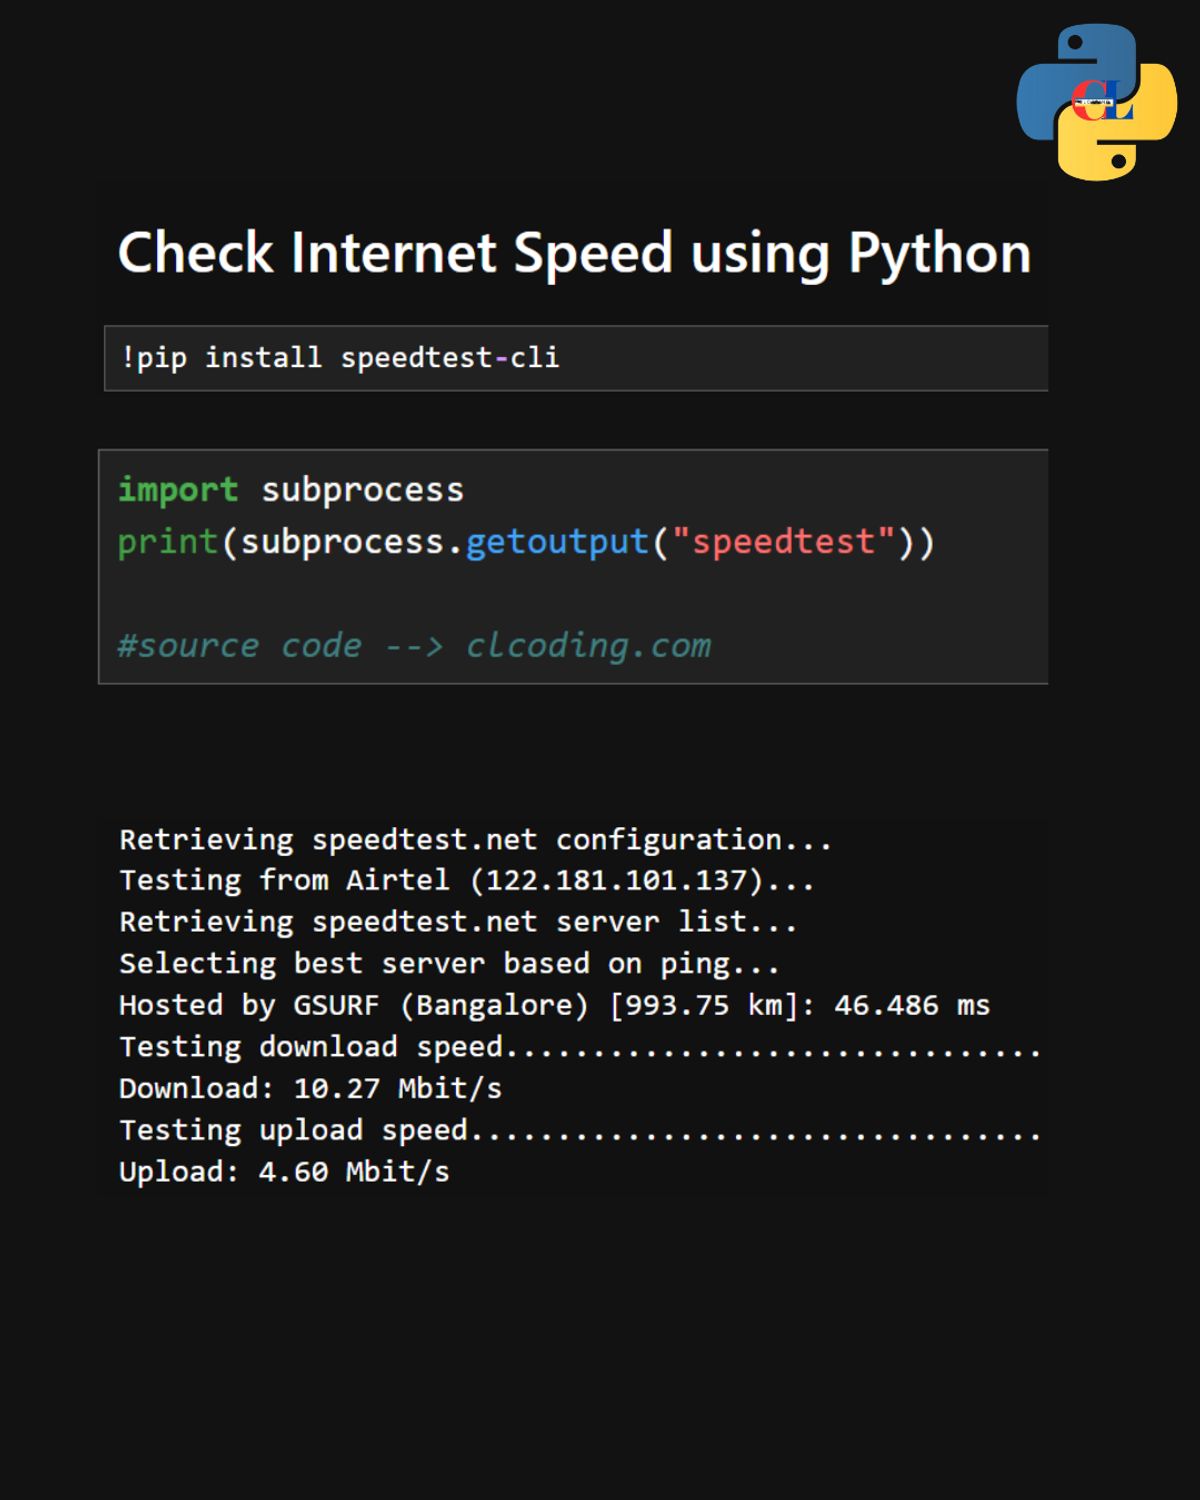Image resolution: width=1200 pixels, height=1500 pixels.
Task: Click the 'Testing upload speed' output line
Action: pos(580,1130)
